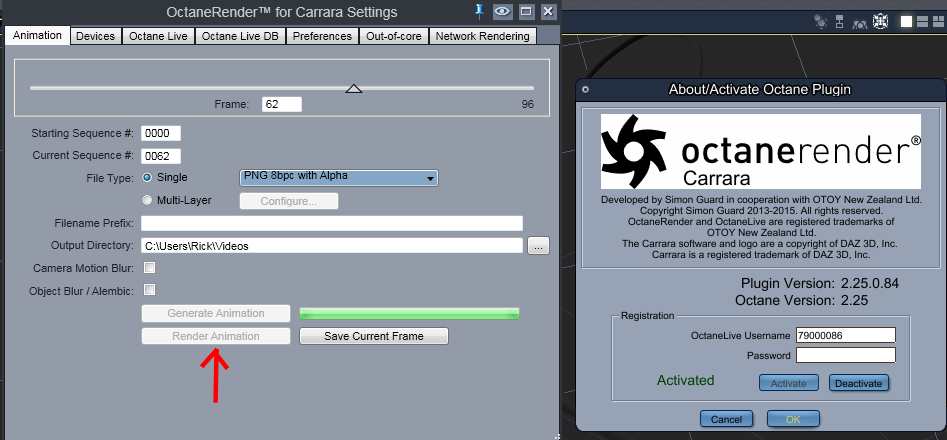
Task: Select the three-pane viewport layout
Action: 938,22
